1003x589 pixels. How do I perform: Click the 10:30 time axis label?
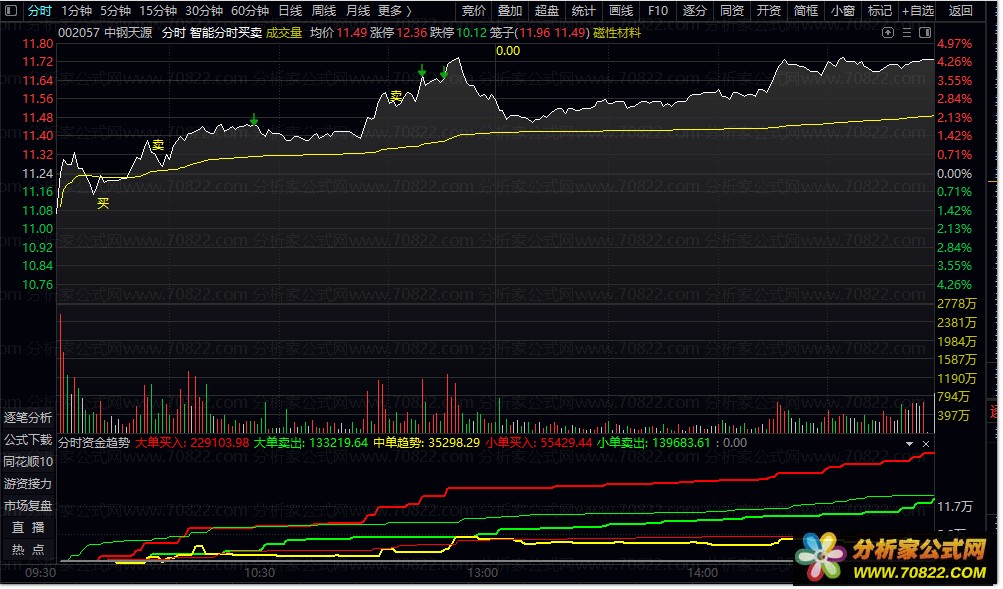pos(260,574)
